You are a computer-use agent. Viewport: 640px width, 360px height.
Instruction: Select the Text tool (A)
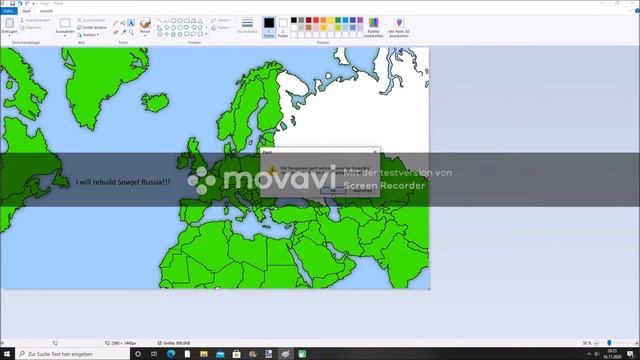pyautogui.click(x=131, y=23)
